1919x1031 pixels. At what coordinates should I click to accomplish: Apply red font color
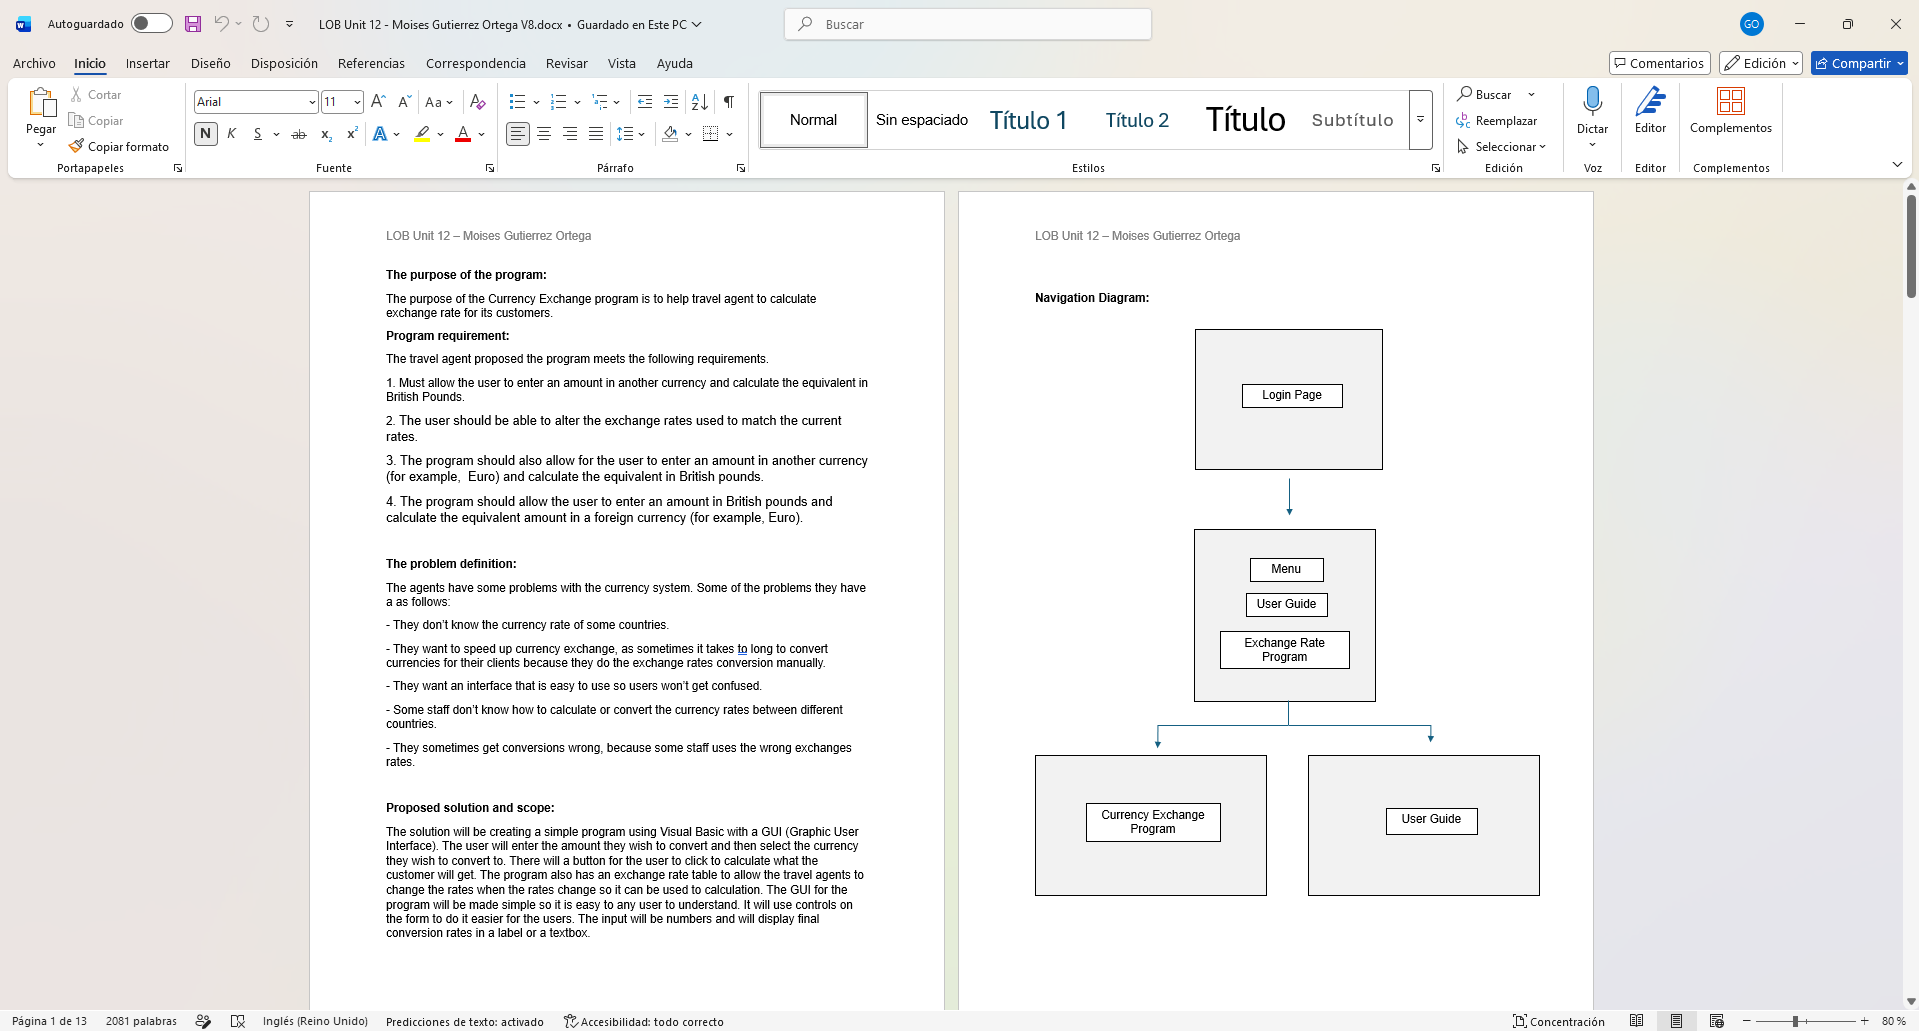(463, 134)
